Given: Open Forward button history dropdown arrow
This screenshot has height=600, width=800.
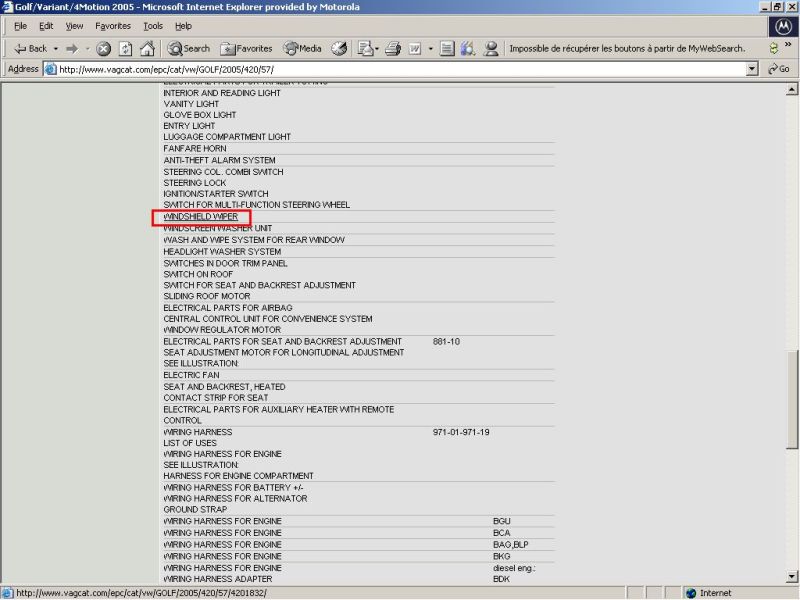Looking at the screenshot, I should (x=87, y=48).
